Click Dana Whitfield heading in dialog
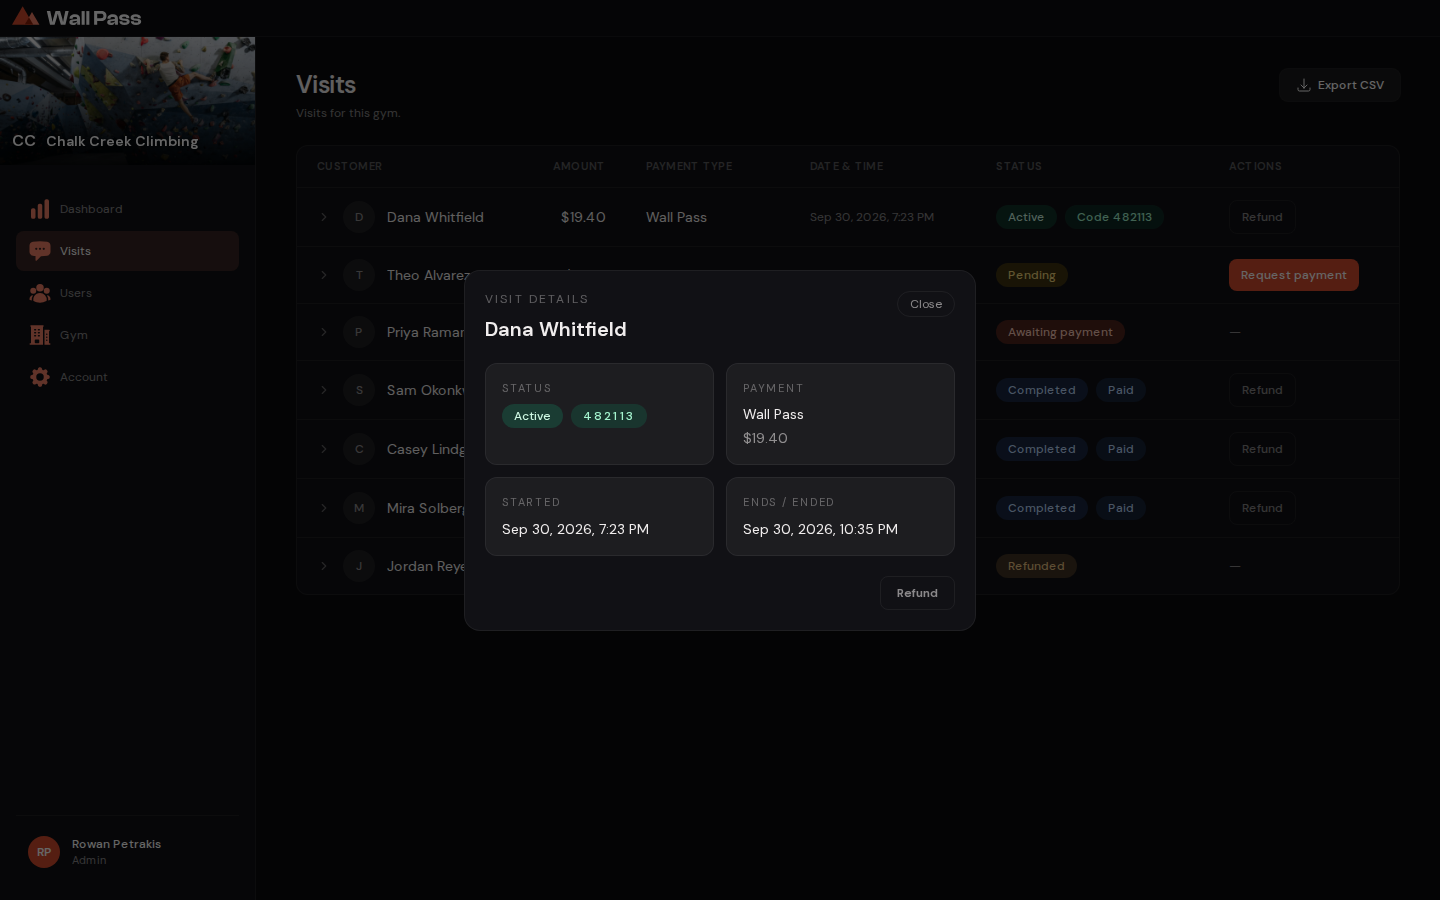The height and width of the screenshot is (900, 1440). point(555,329)
